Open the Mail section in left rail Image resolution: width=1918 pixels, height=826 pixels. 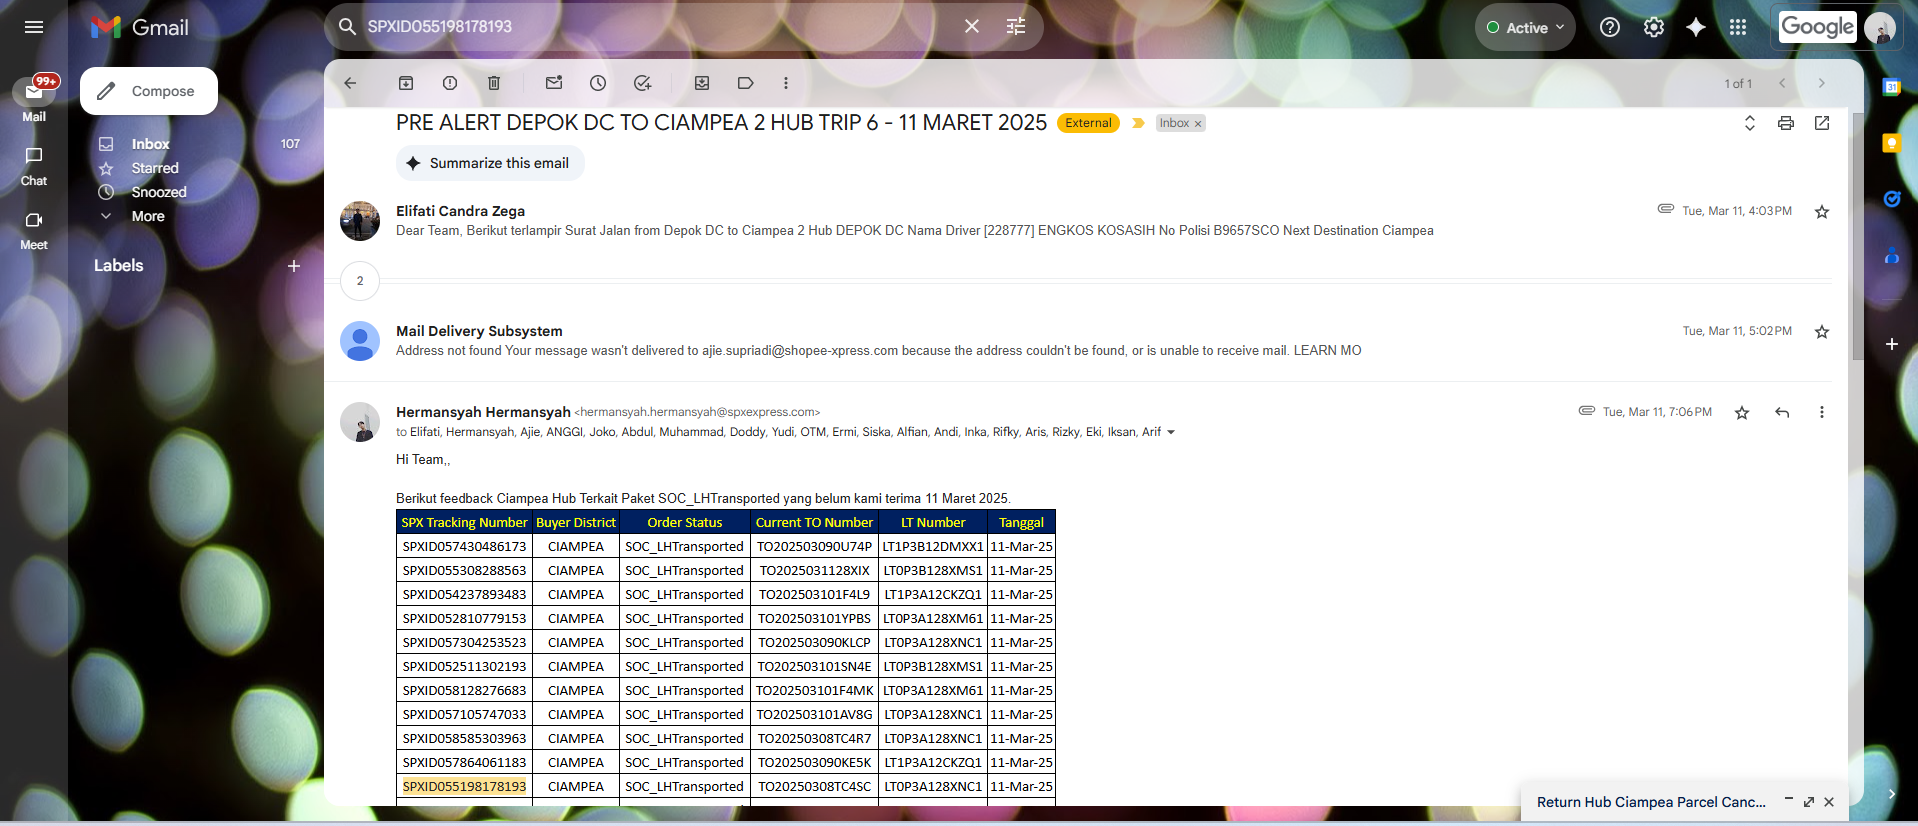[34, 98]
